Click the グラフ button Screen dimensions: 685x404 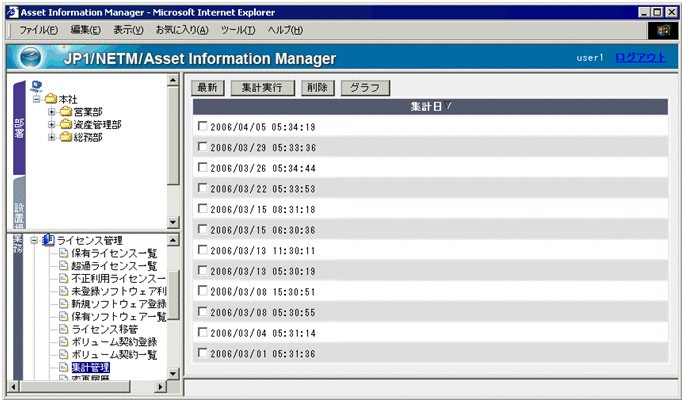[x=365, y=88]
